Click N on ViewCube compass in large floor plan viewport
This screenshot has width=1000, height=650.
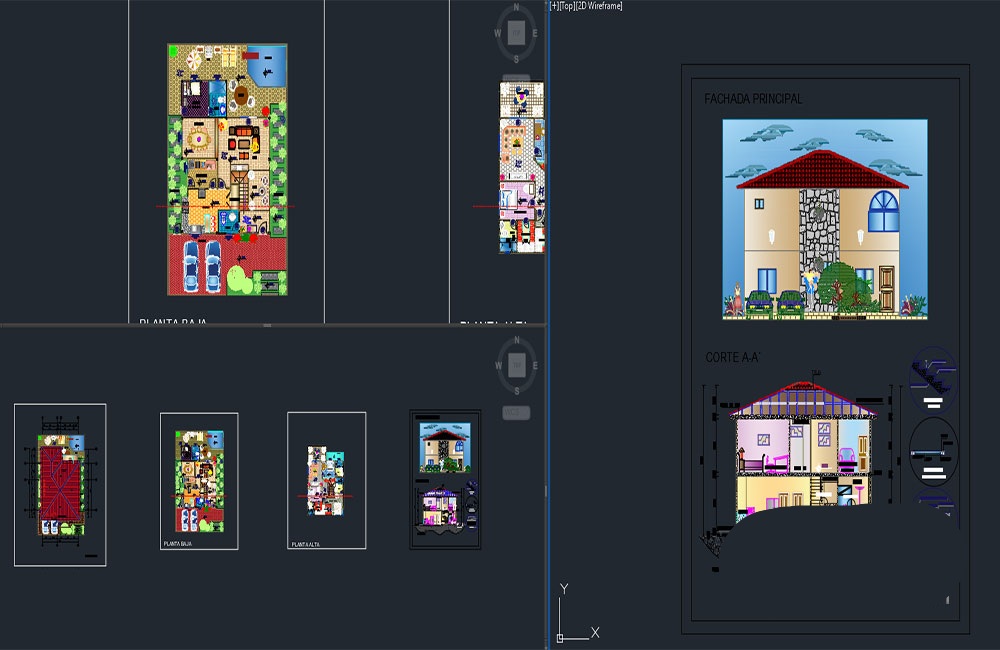coord(517,7)
